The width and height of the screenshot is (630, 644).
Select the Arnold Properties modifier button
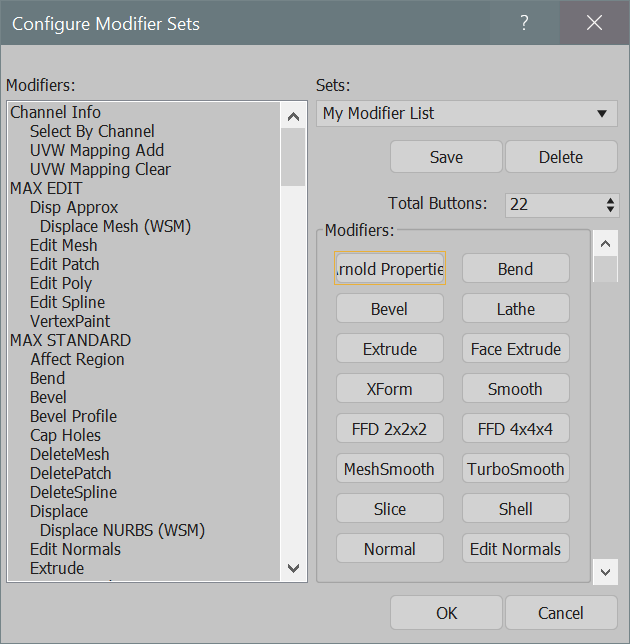[390, 268]
